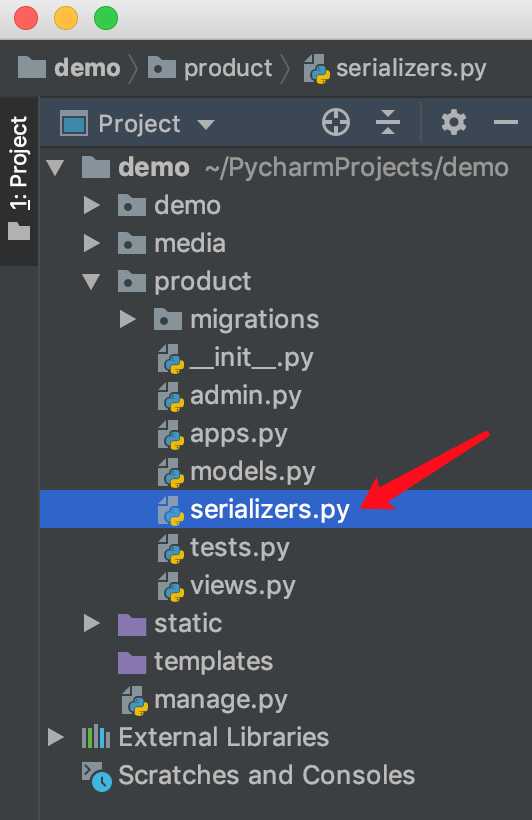Click the manage.py Python file icon

point(135,700)
